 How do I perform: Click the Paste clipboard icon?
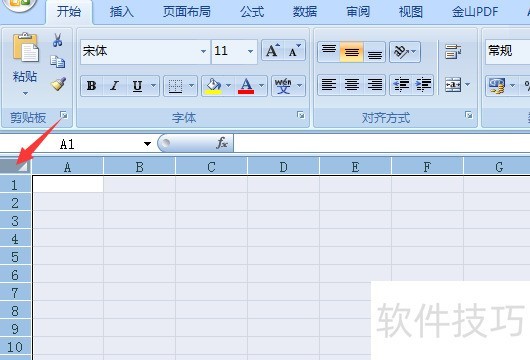click(26, 47)
